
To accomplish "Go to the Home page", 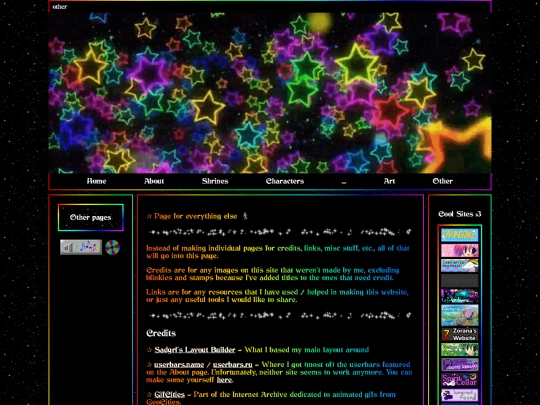I will (96, 181).
